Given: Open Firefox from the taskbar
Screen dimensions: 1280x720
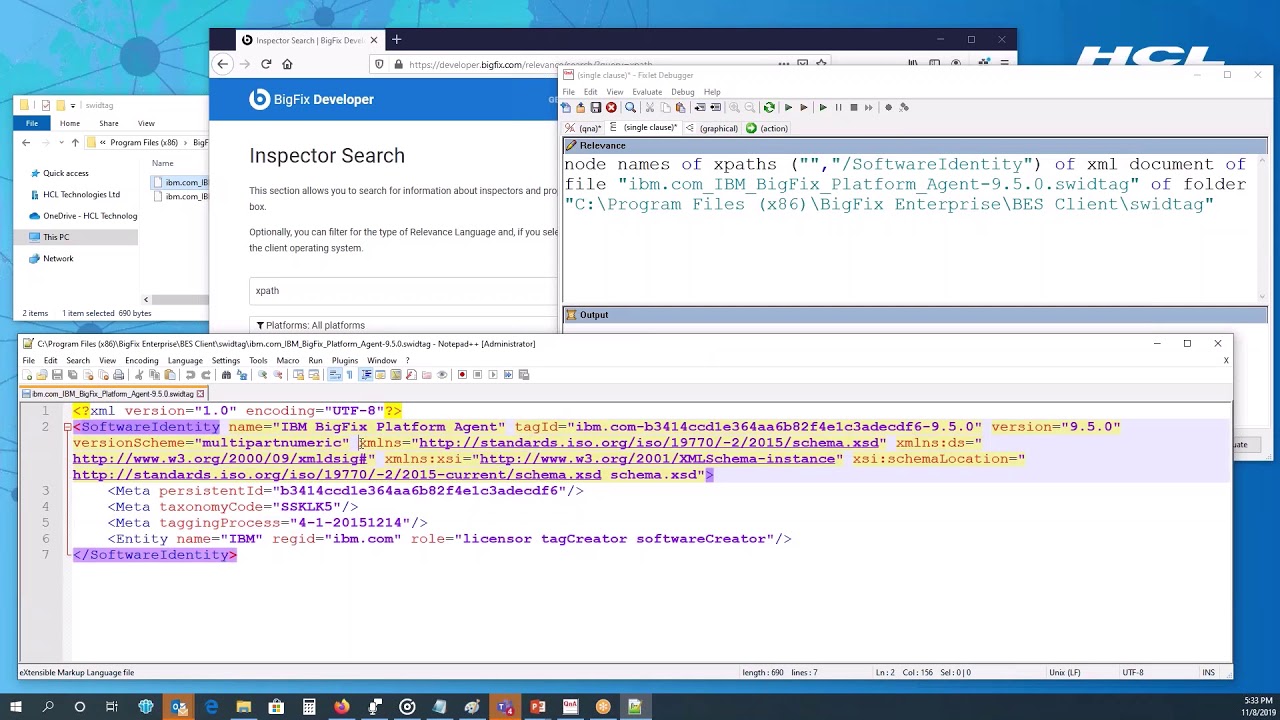Looking at the screenshot, I should [x=341, y=707].
